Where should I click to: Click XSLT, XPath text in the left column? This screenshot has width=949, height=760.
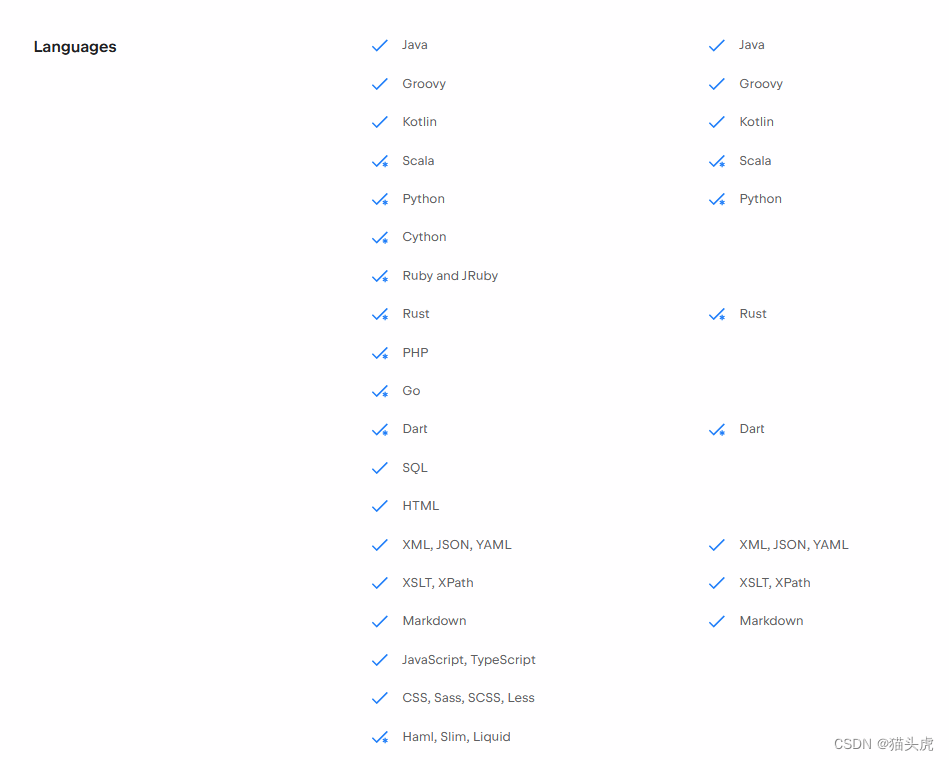click(x=438, y=583)
